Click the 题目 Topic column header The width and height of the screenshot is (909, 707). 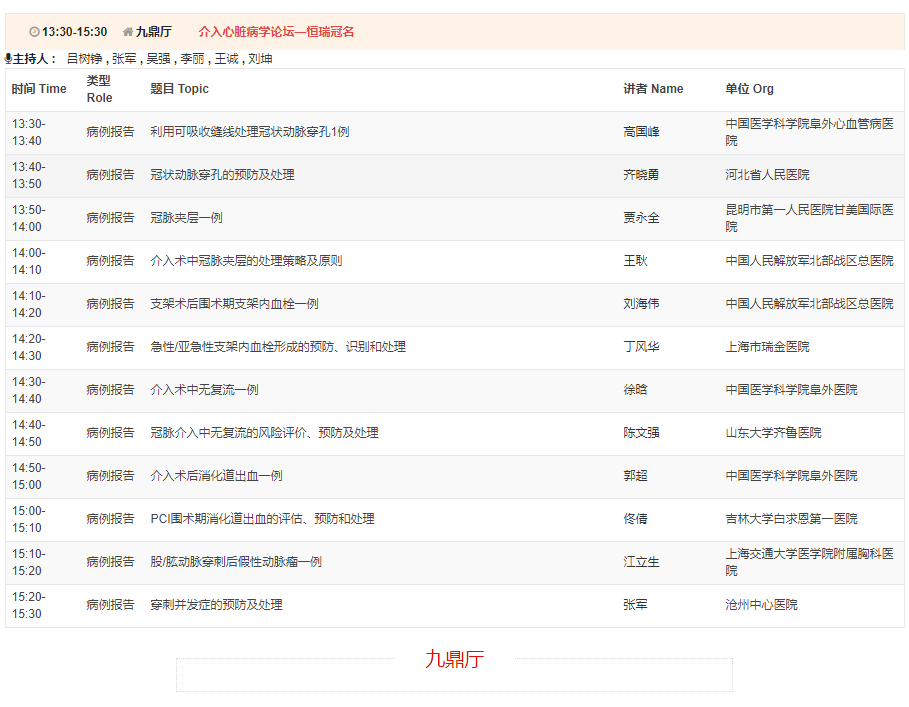[179, 89]
